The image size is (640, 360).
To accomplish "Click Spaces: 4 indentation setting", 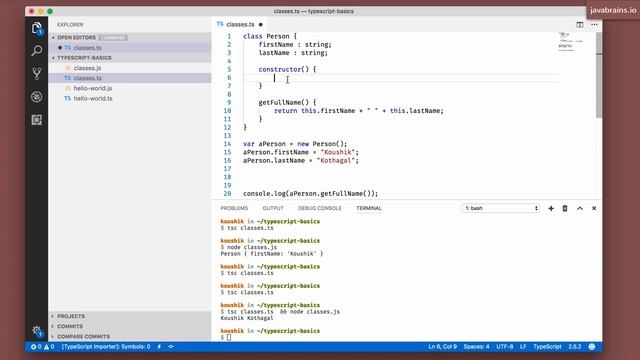I will pos(476,347).
